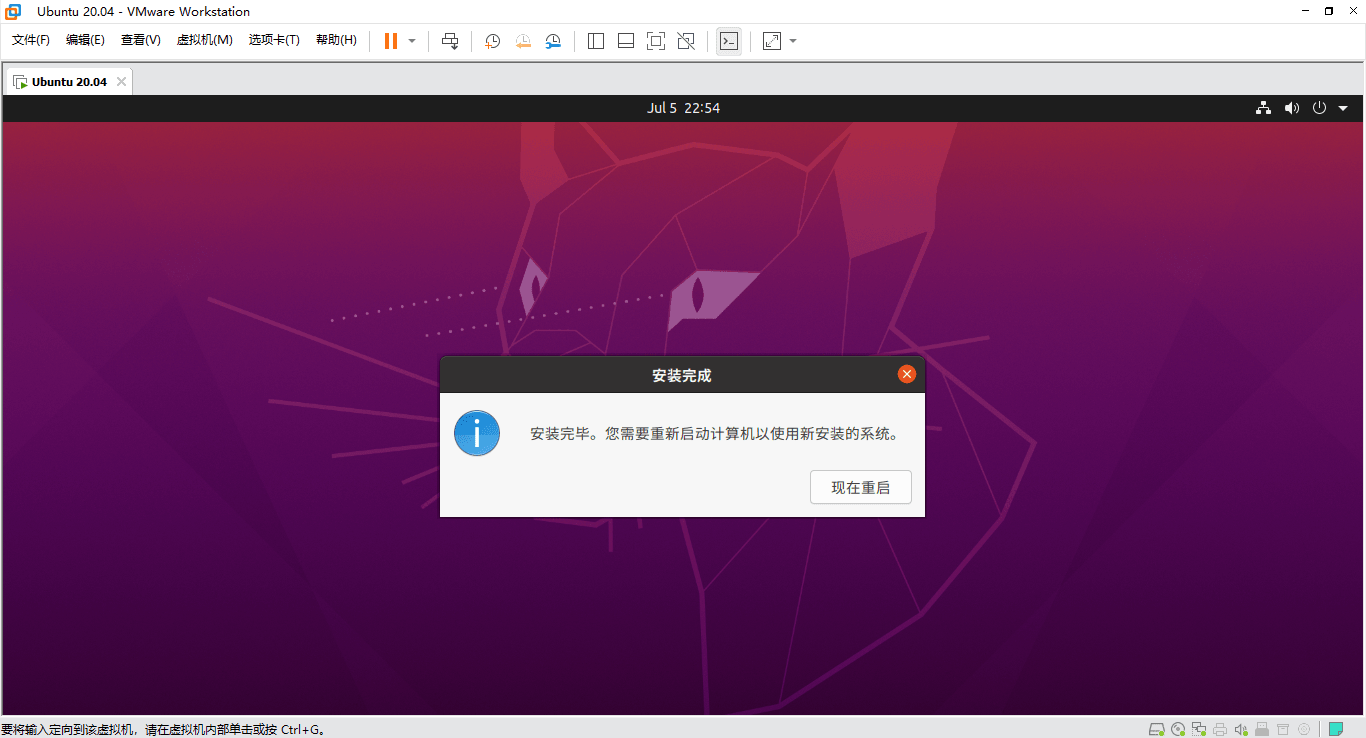Switch to Unity mode

pos(686,41)
